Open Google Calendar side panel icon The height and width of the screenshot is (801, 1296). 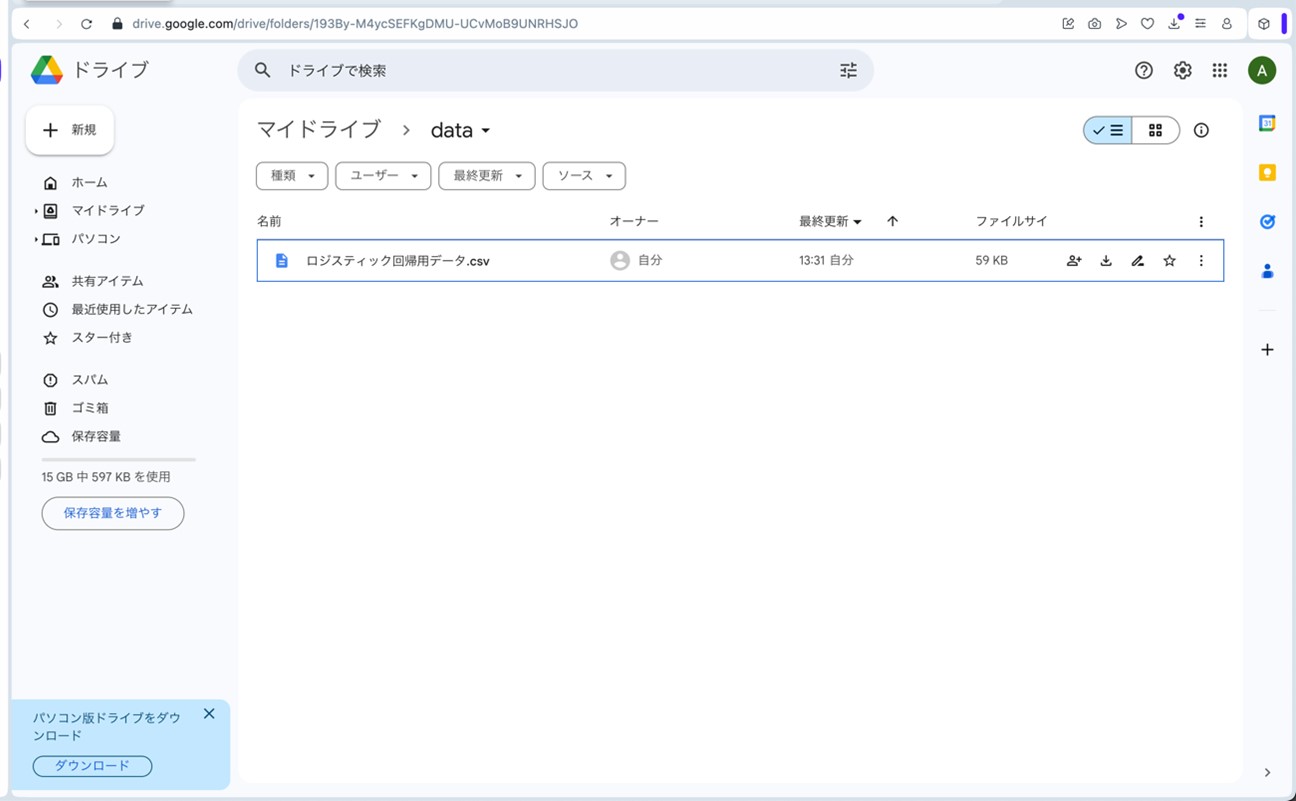(1267, 123)
